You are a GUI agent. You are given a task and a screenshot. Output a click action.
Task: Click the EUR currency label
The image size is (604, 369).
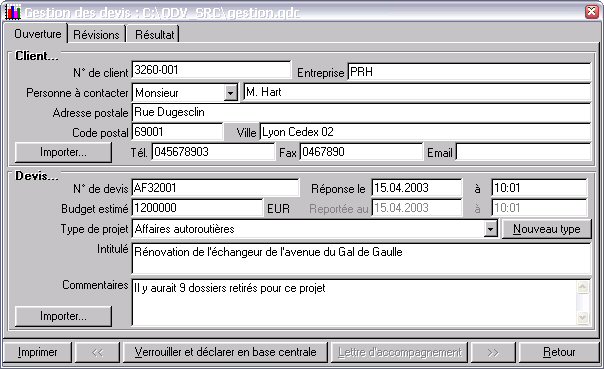(278, 209)
